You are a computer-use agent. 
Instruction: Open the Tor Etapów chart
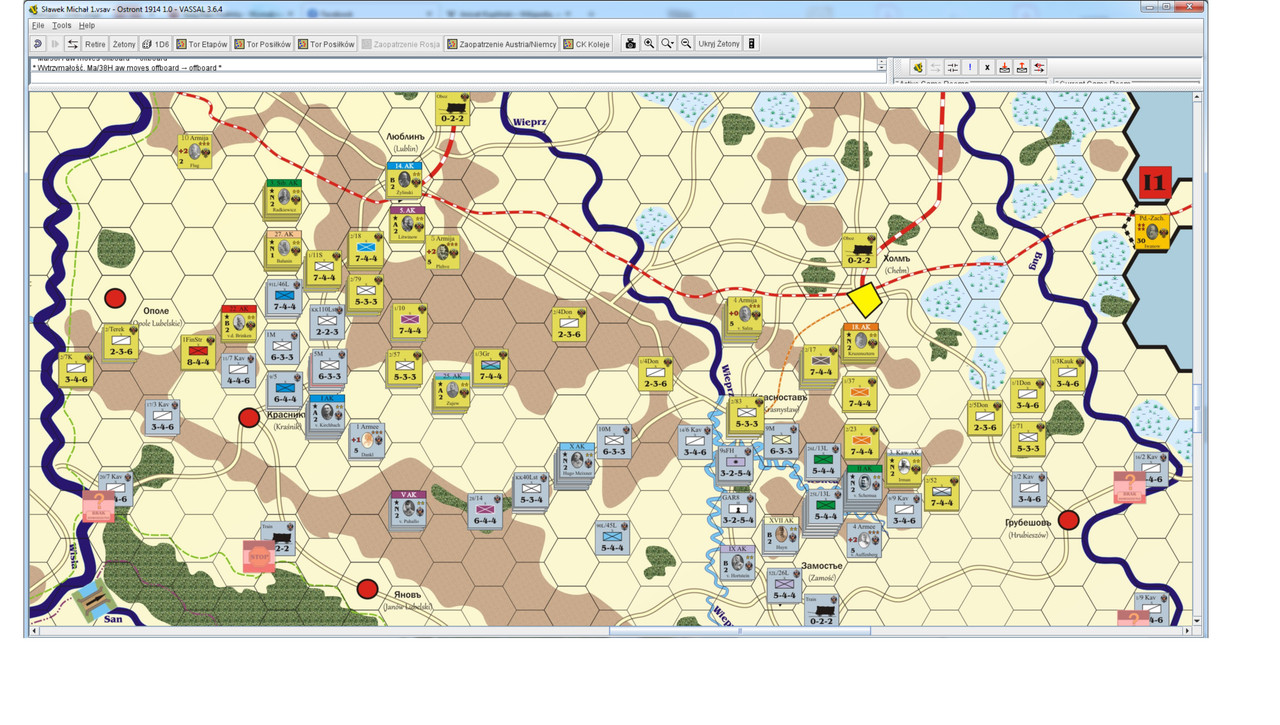pos(202,44)
